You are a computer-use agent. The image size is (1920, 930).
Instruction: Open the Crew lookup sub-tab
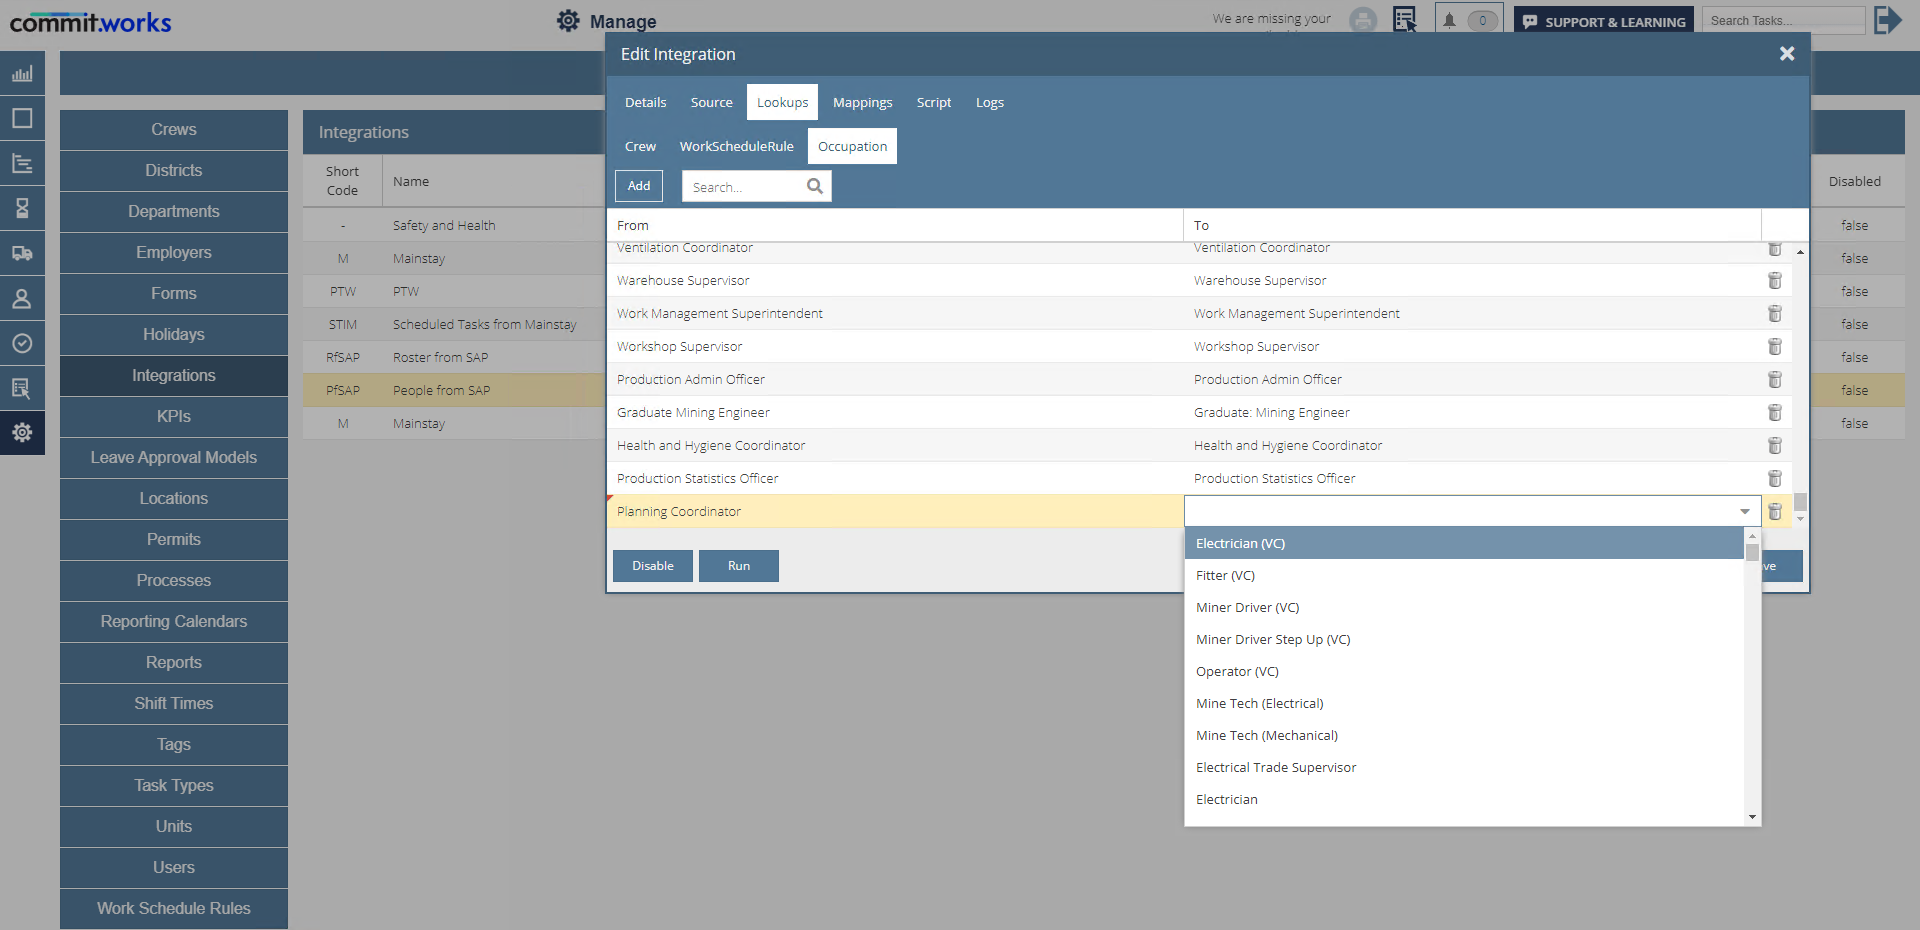[x=641, y=147]
